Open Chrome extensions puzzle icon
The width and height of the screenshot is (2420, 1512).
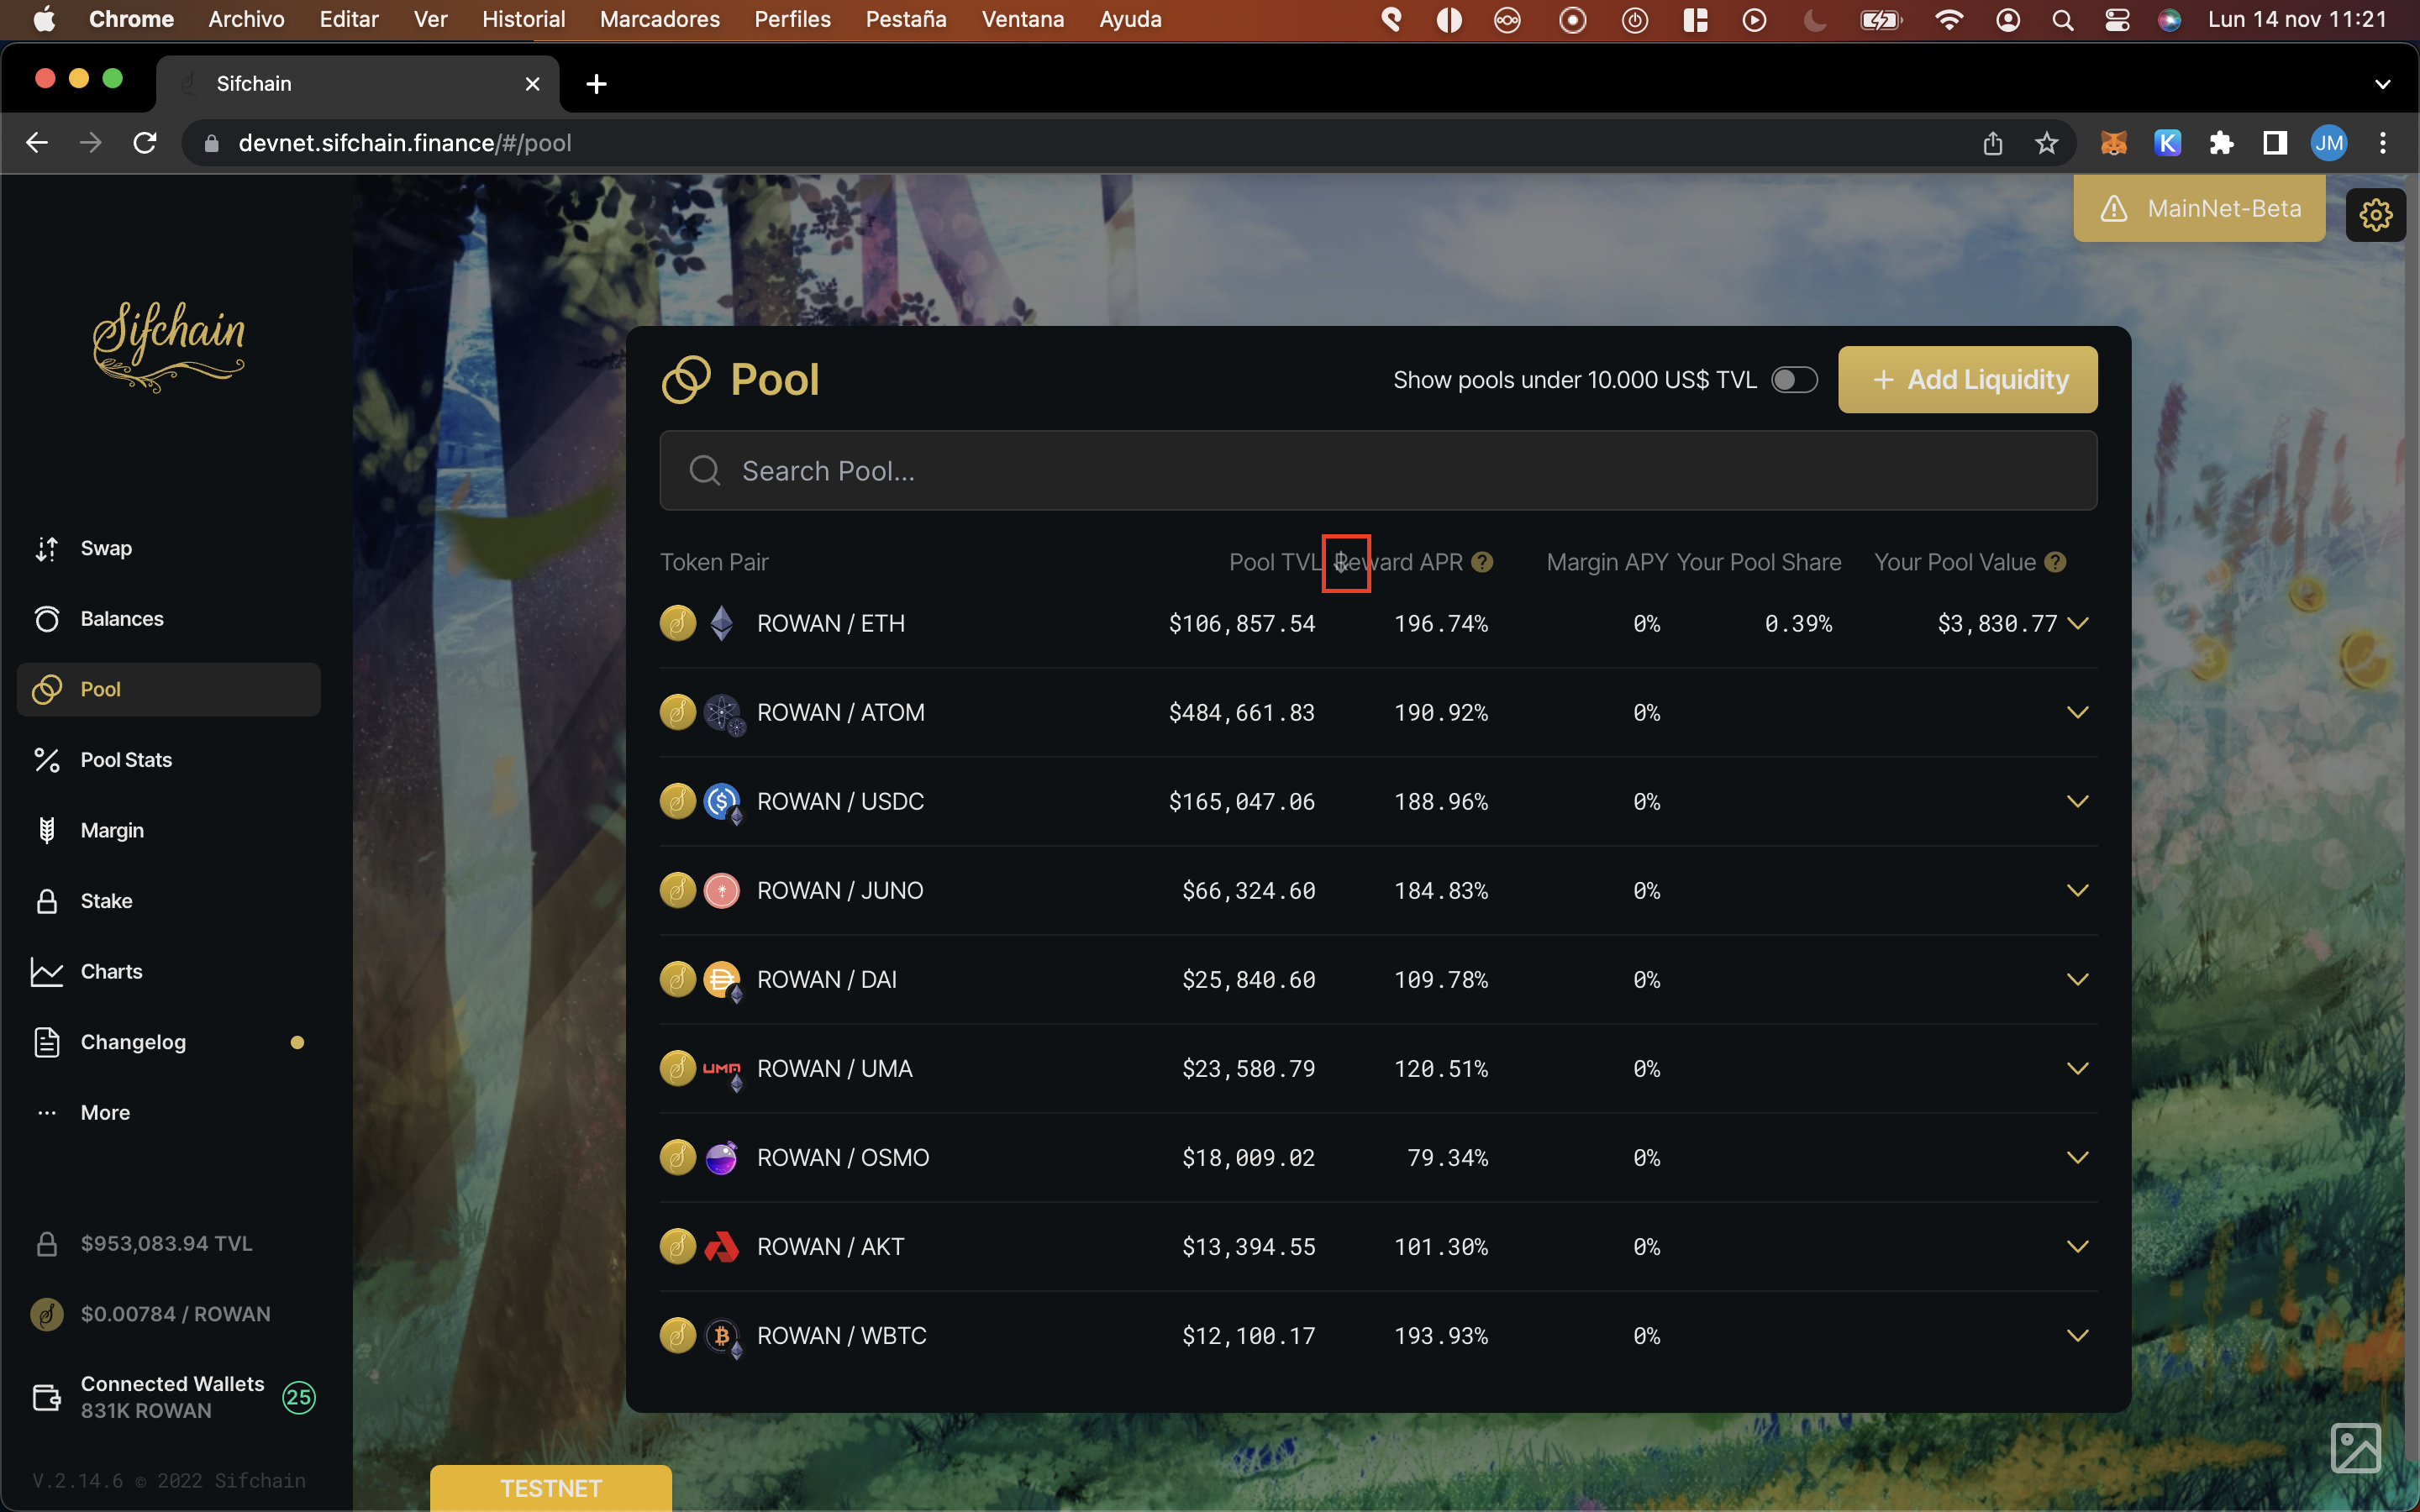[2221, 143]
